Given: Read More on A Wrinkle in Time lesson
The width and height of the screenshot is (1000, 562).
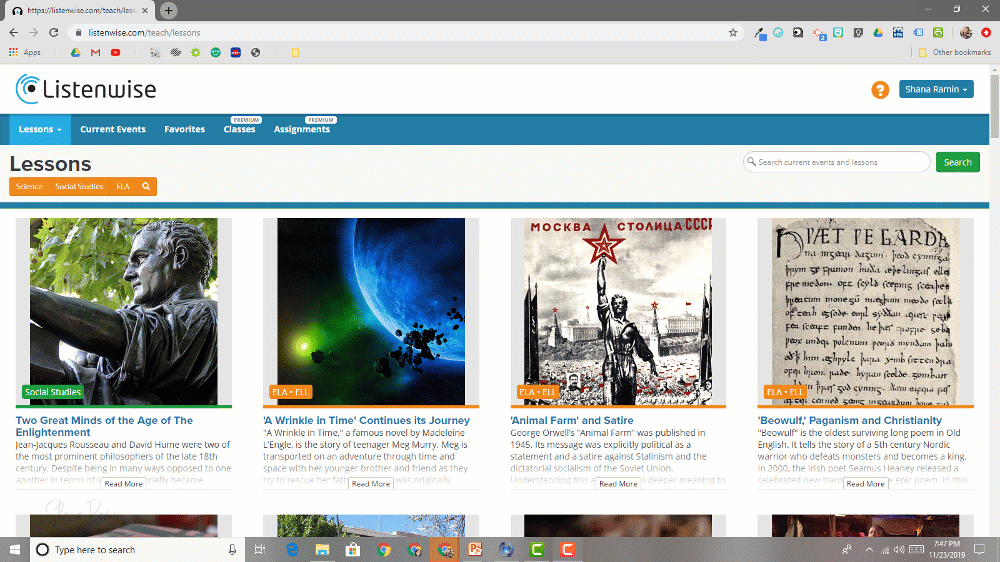Looking at the screenshot, I should point(371,484).
